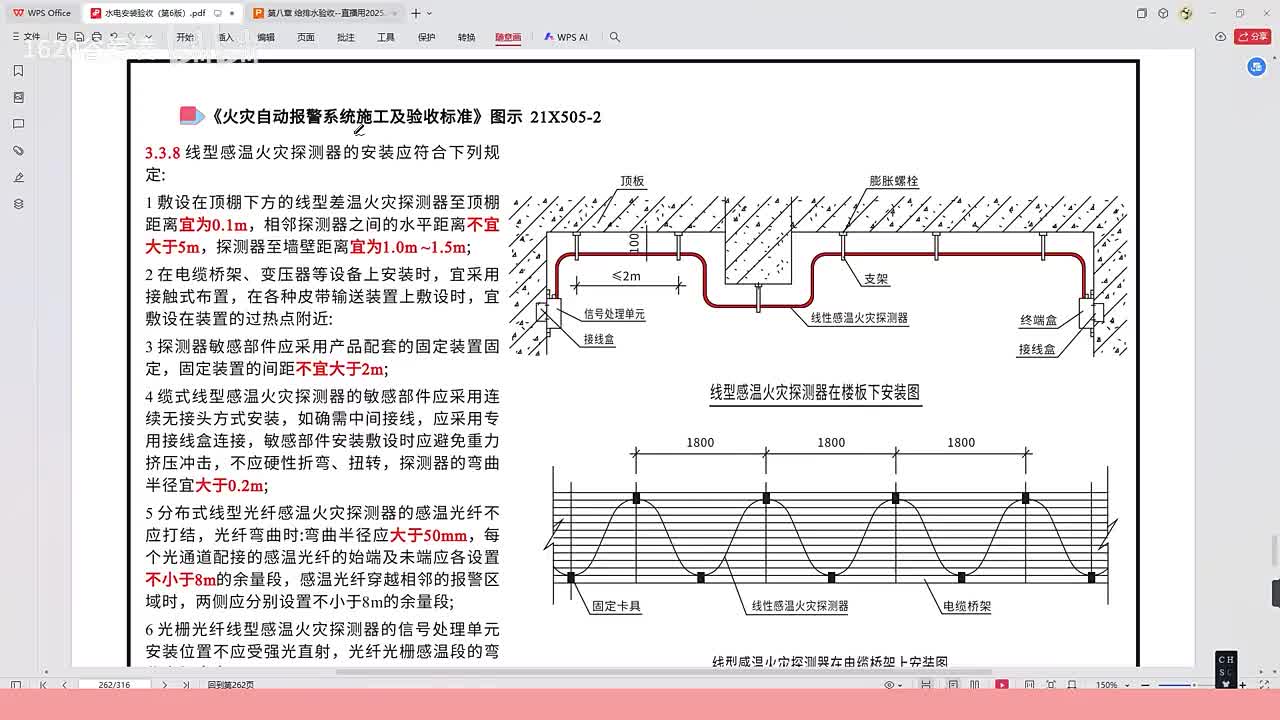Screen dimensions: 1280x720
Task: Open the bookmark panel in the left sidebar
Action: [18, 71]
